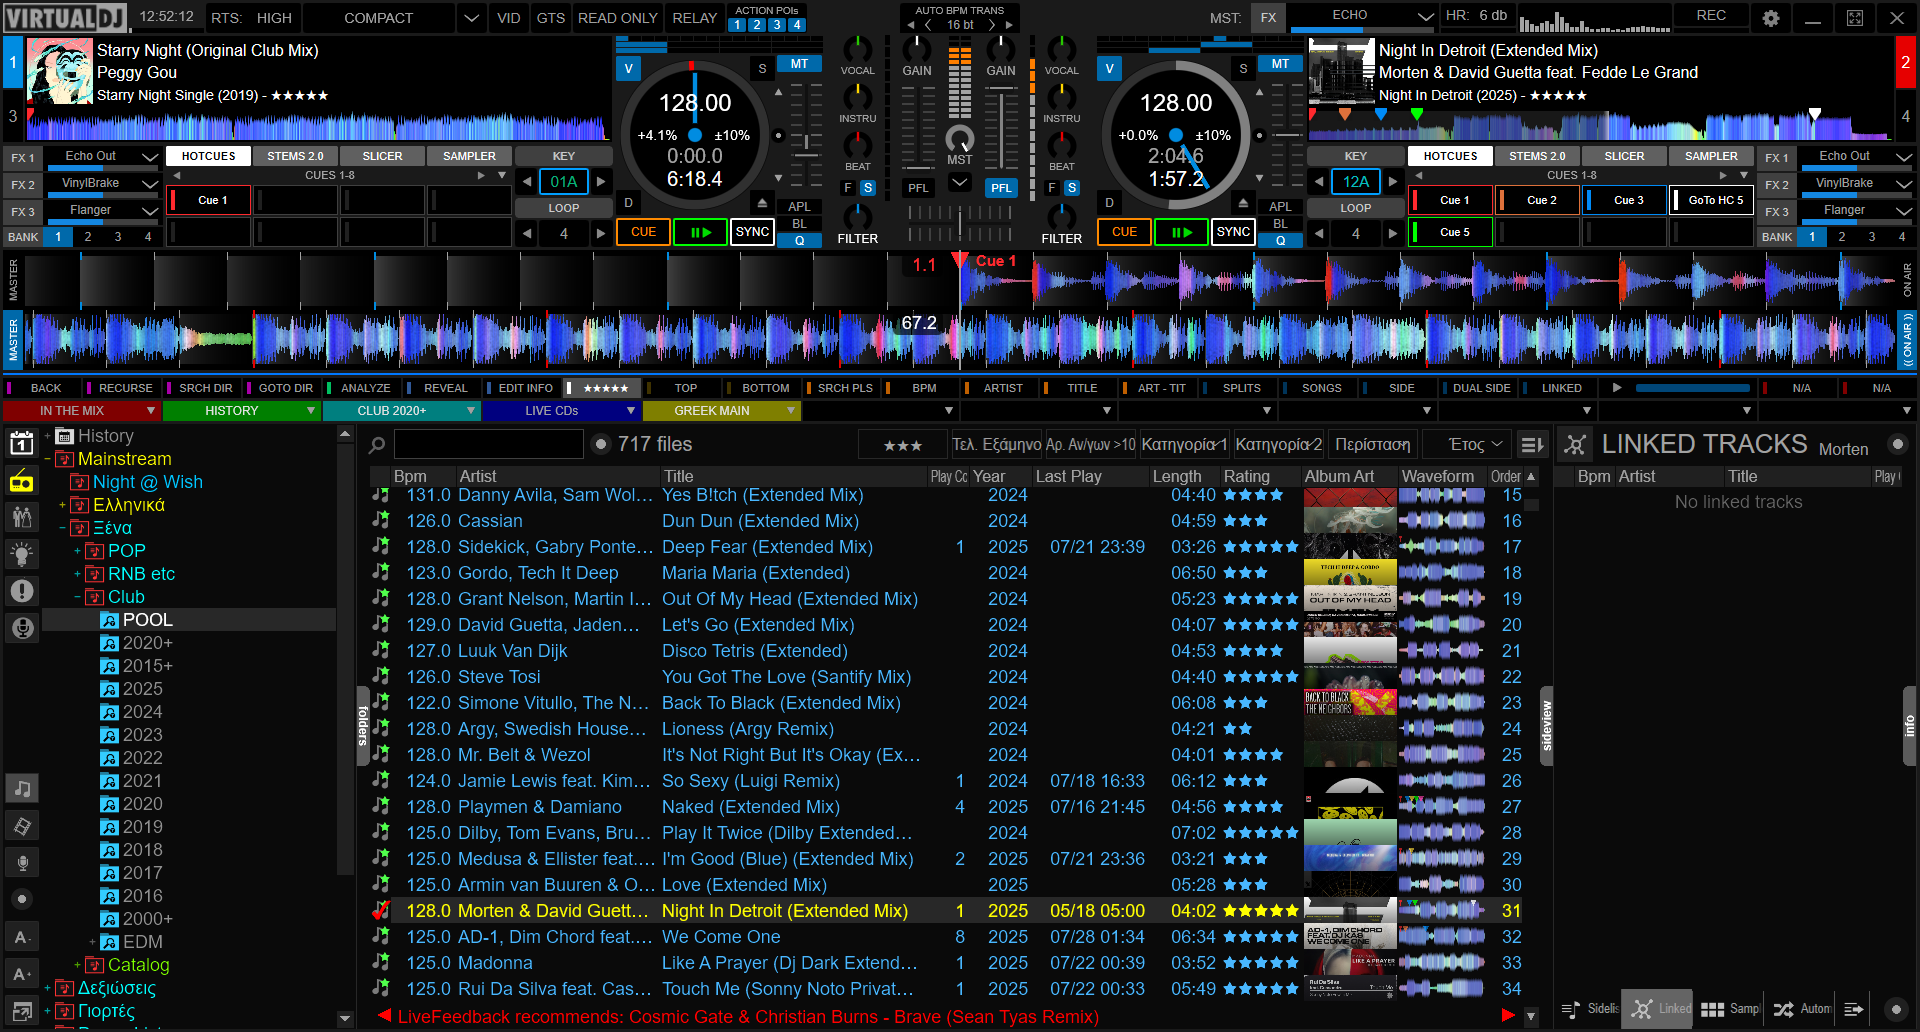The width and height of the screenshot is (1920, 1032).
Task: Collapse the Club folder in tree
Action: (78, 597)
